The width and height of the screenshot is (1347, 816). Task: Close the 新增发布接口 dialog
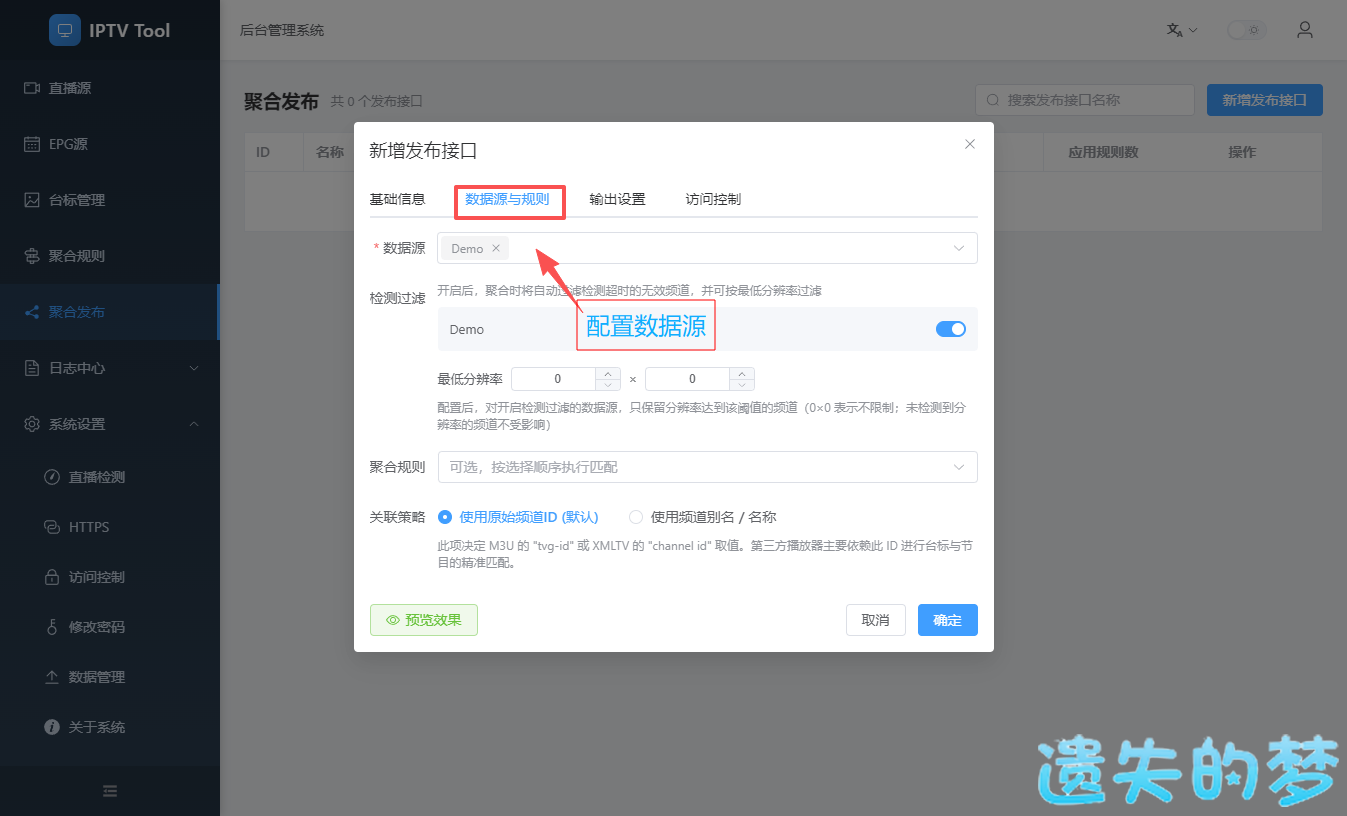[x=969, y=144]
